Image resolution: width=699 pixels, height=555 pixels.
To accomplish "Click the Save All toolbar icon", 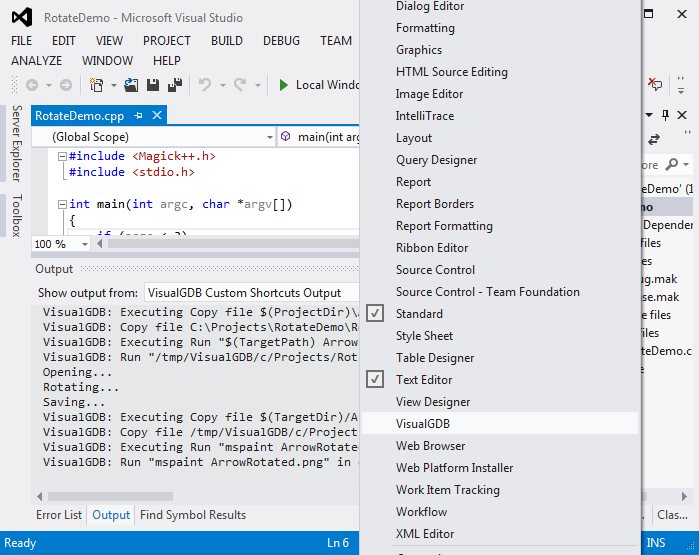I will pyautogui.click(x=175, y=85).
